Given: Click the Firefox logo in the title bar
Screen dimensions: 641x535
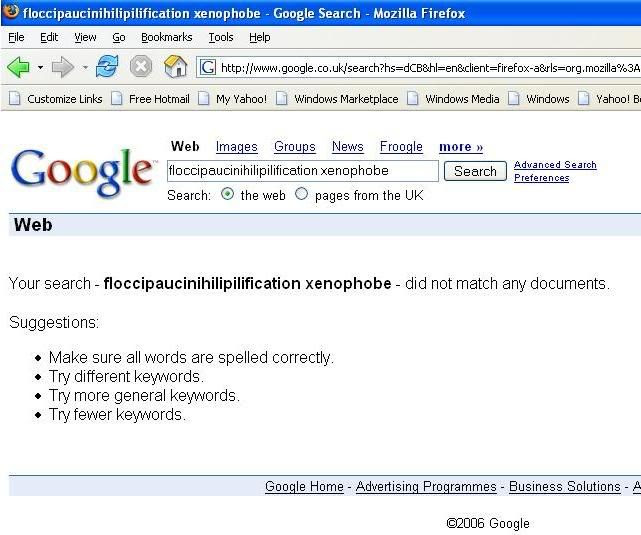Looking at the screenshot, I should 11,11.
